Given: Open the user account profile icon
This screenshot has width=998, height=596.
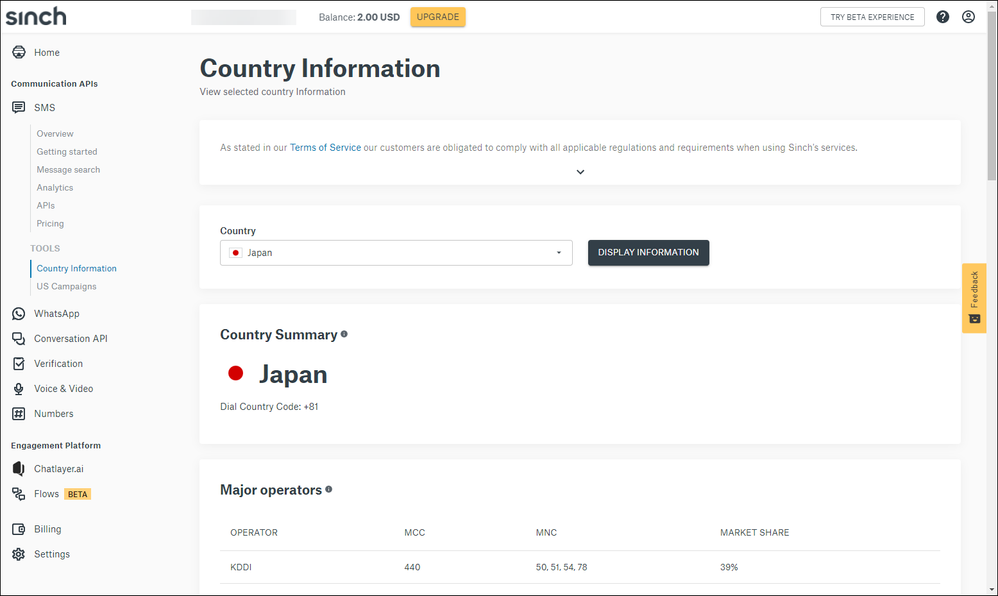Looking at the screenshot, I should pos(968,17).
